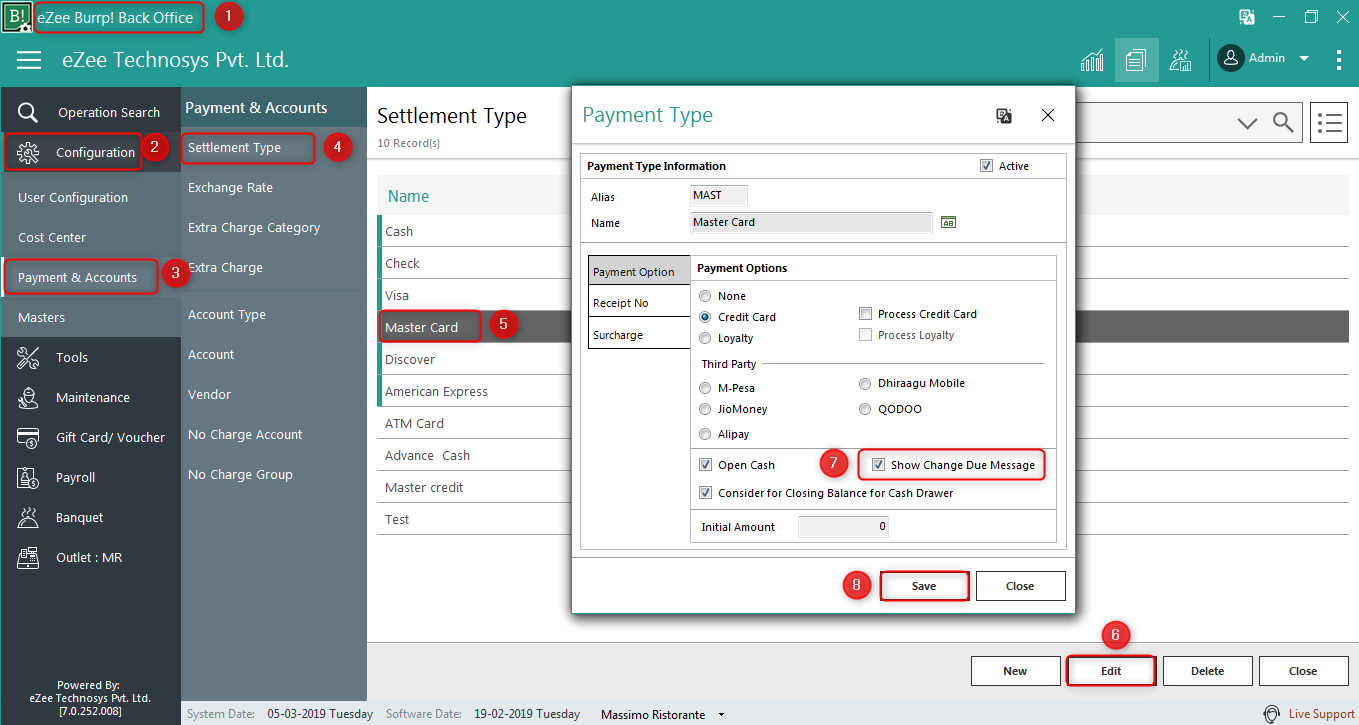
Task: Click the Delete button
Action: click(1207, 671)
